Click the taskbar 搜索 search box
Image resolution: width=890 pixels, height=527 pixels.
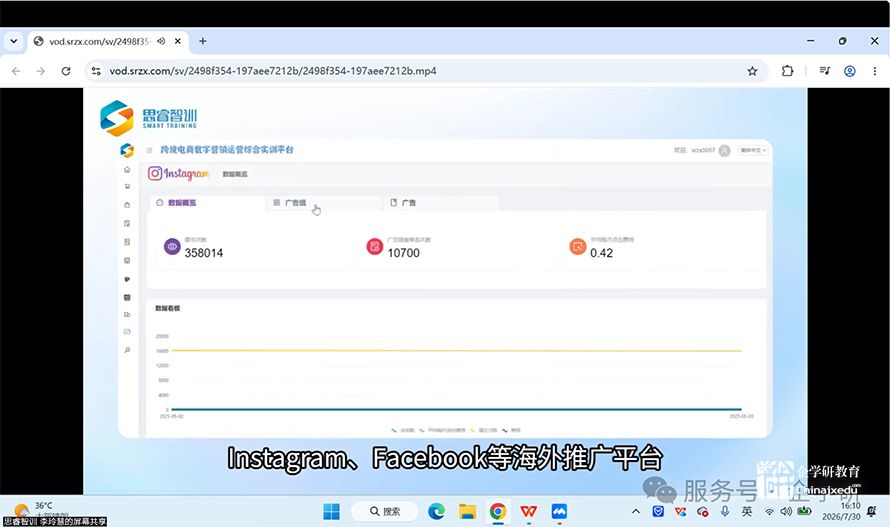point(385,512)
